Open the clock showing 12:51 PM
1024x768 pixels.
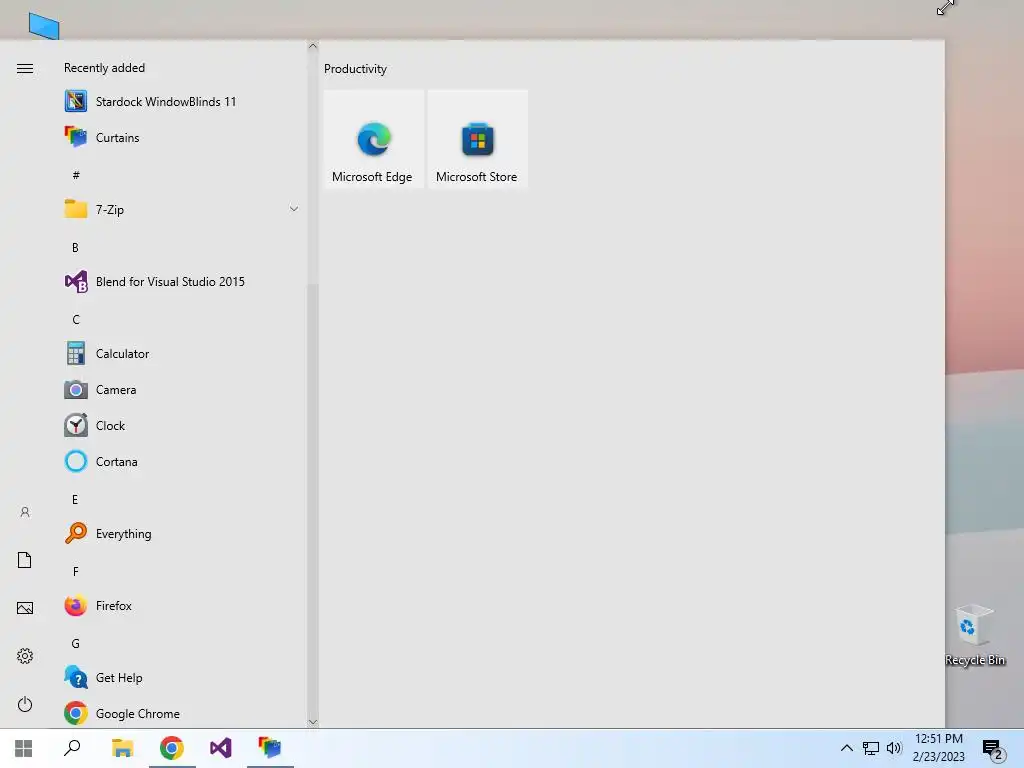[x=938, y=748]
